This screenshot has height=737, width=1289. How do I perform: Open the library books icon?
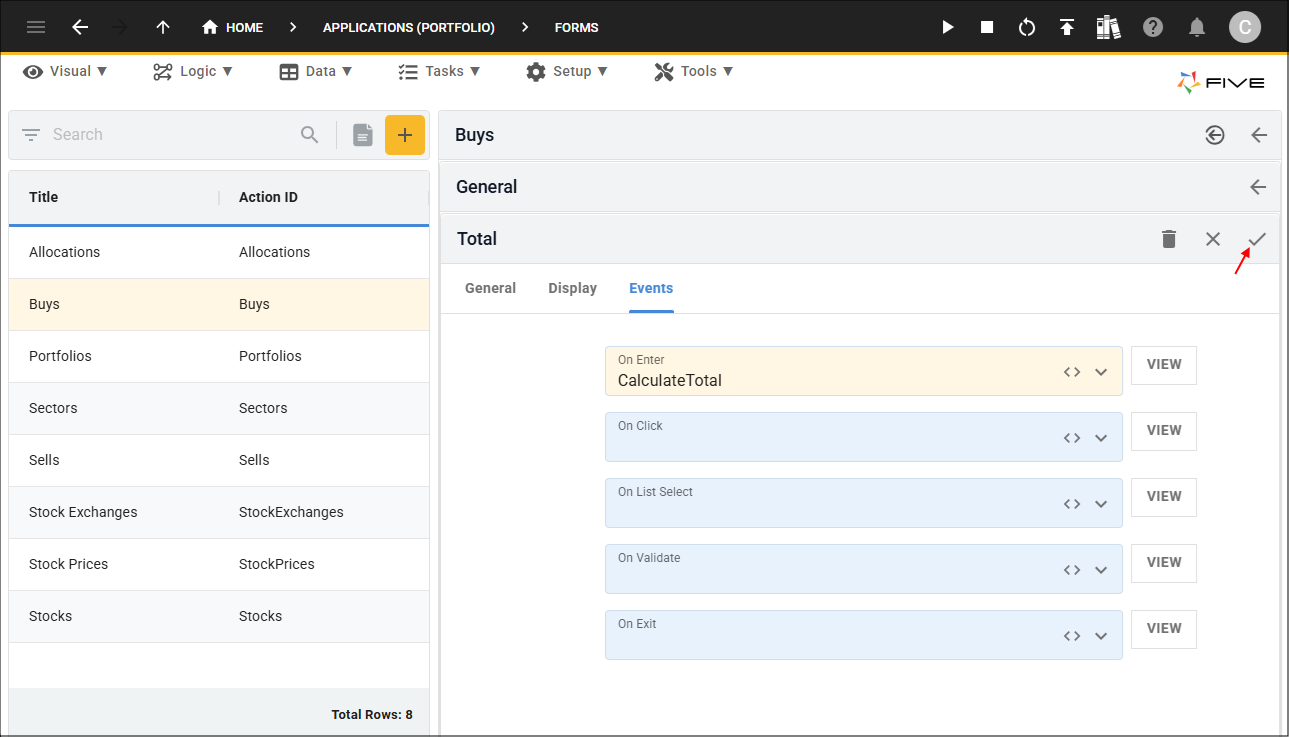1108,27
